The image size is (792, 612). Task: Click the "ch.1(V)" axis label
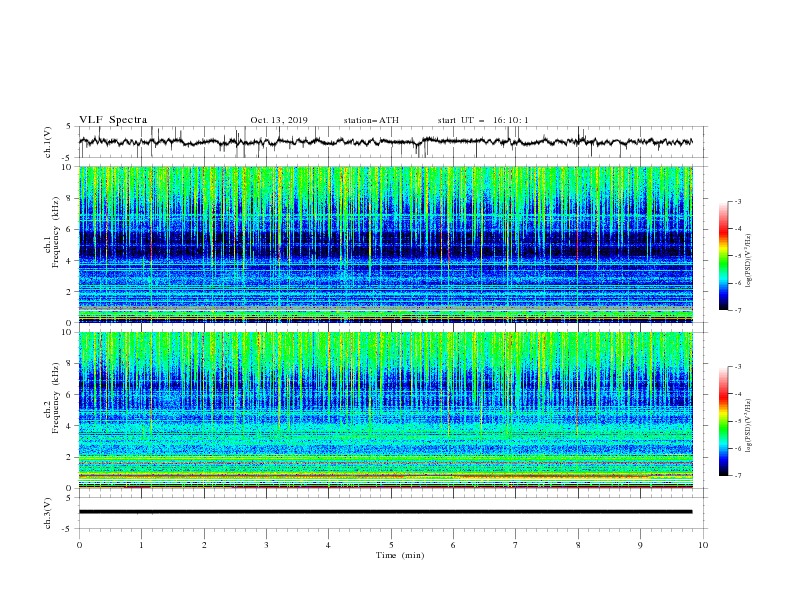click(48, 142)
